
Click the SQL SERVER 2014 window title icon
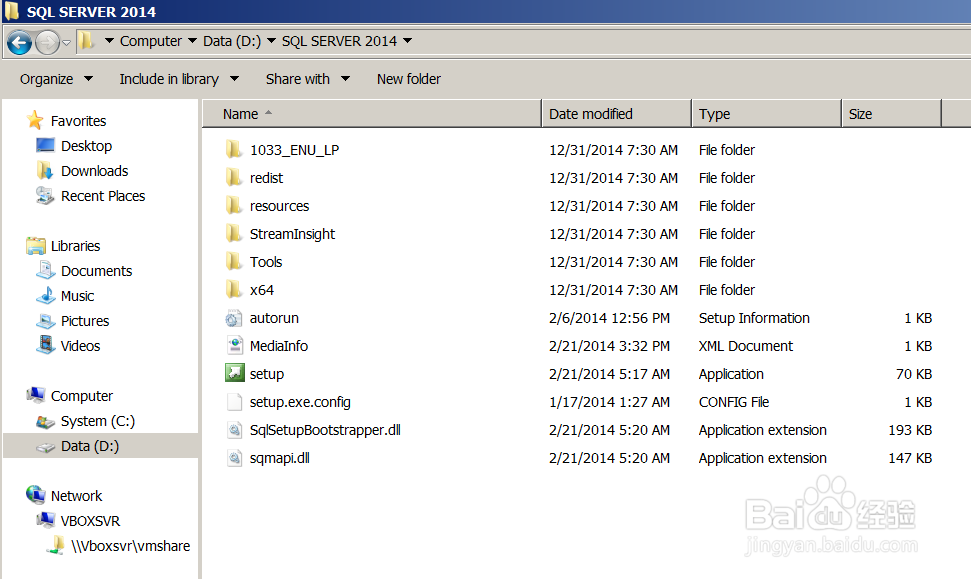coord(12,11)
